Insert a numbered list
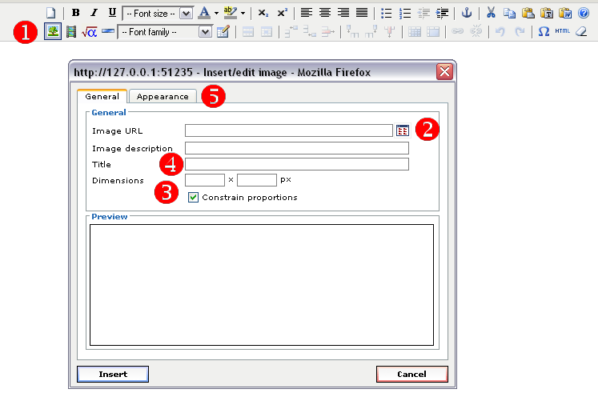The height and width of the screenshot is (393, 598). point(405,13)
